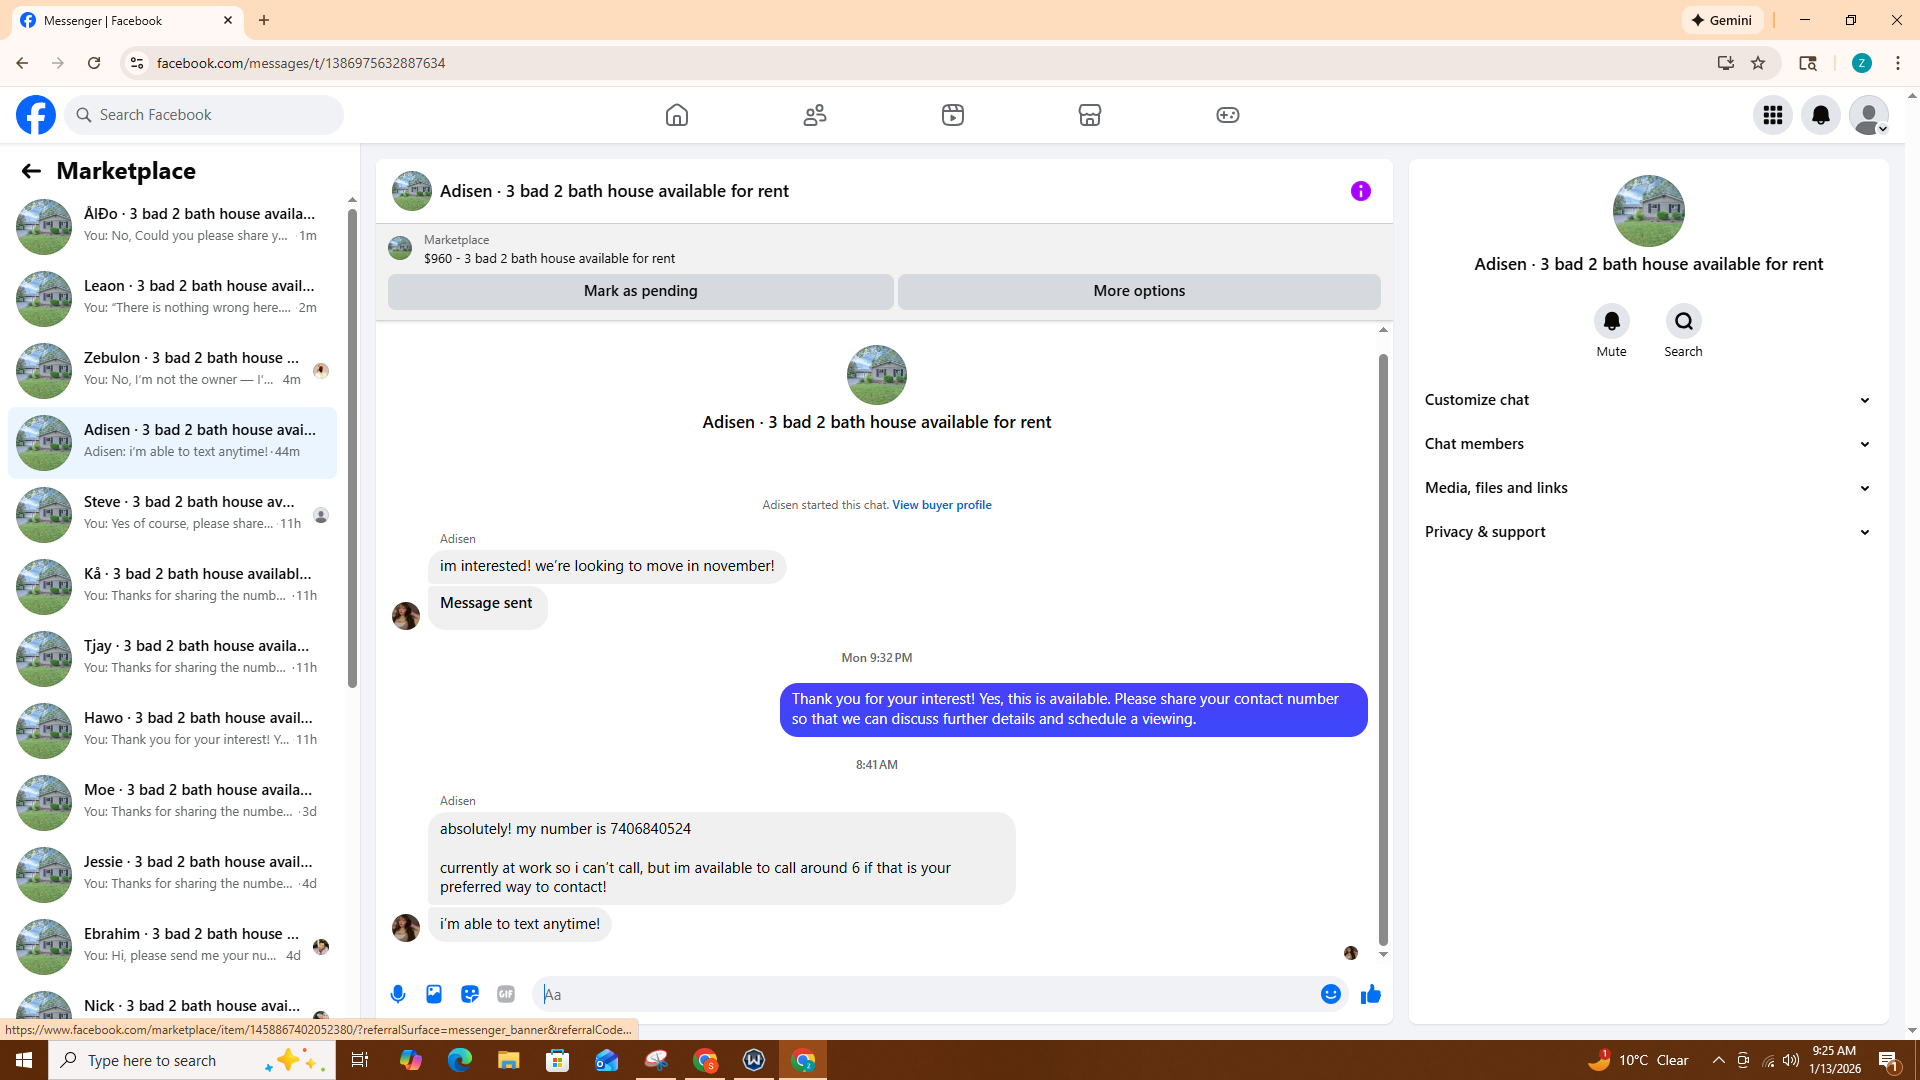Open the emoji picker in message box

point(1330,994)
